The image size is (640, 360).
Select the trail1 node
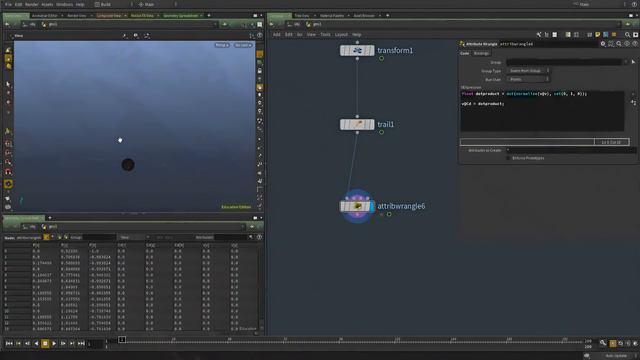point(357,124)
